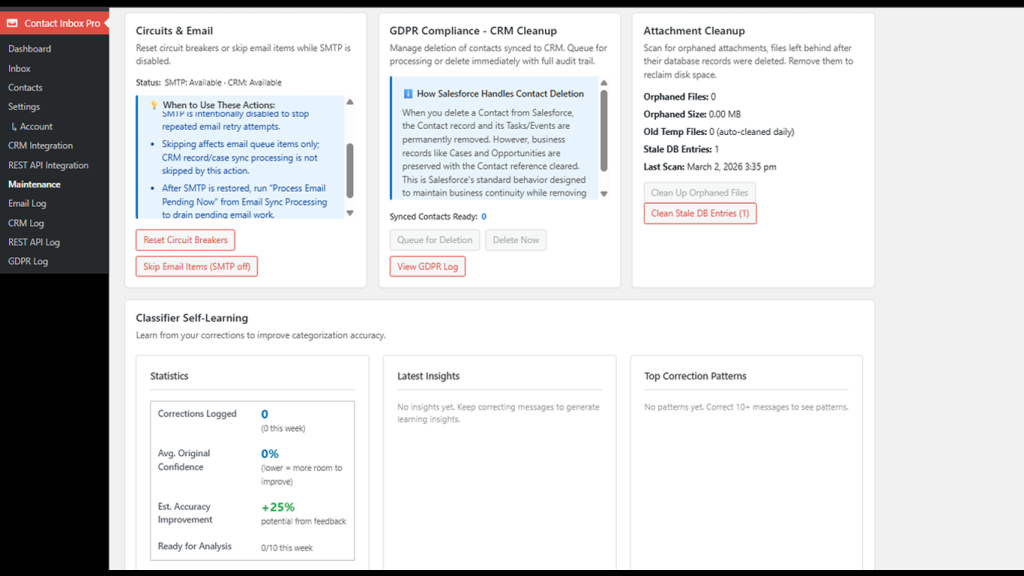Click the Account submenu arrow icon
The image size is (1024, 576).
pos(14,127)
